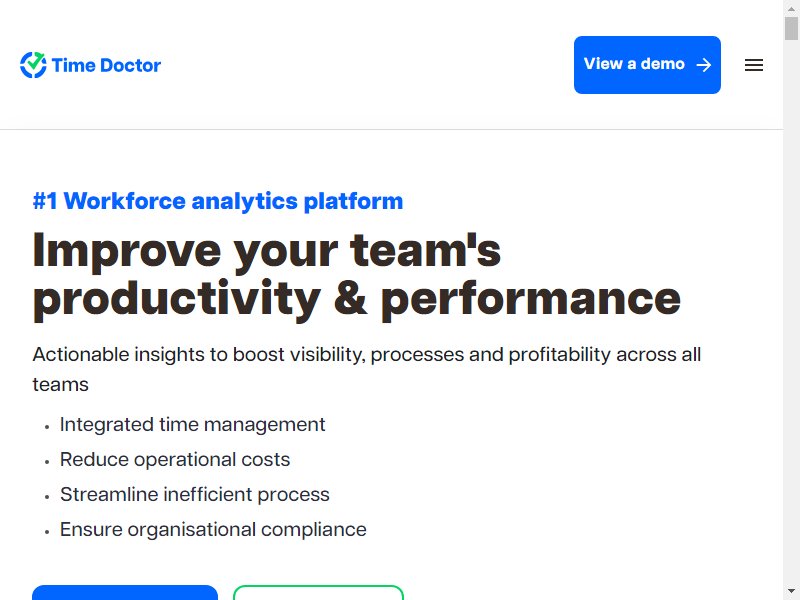Click the 'Improve your team's' headline line
Image resolution: width=800 pixels, height=600 pixels.
pos(267,251)
